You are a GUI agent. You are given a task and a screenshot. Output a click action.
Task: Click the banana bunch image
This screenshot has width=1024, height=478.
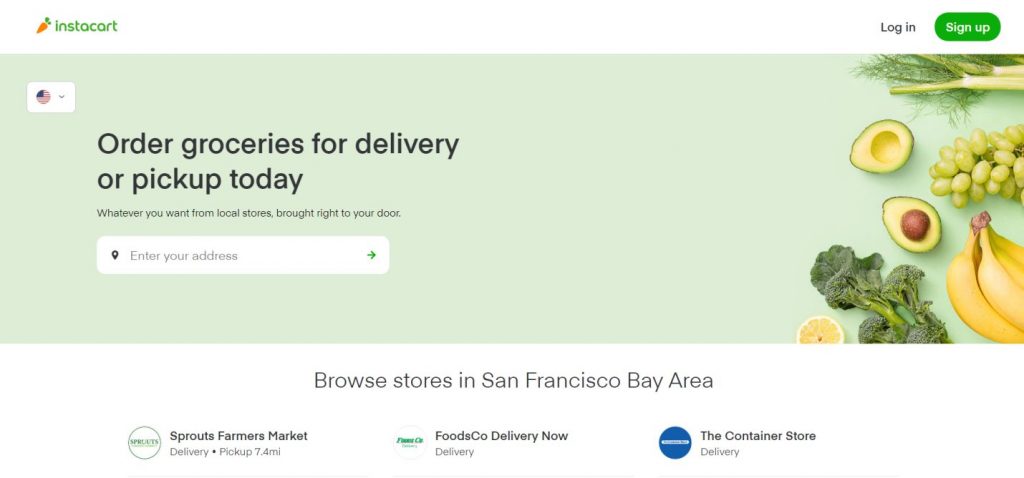click(x=986, y=278)
